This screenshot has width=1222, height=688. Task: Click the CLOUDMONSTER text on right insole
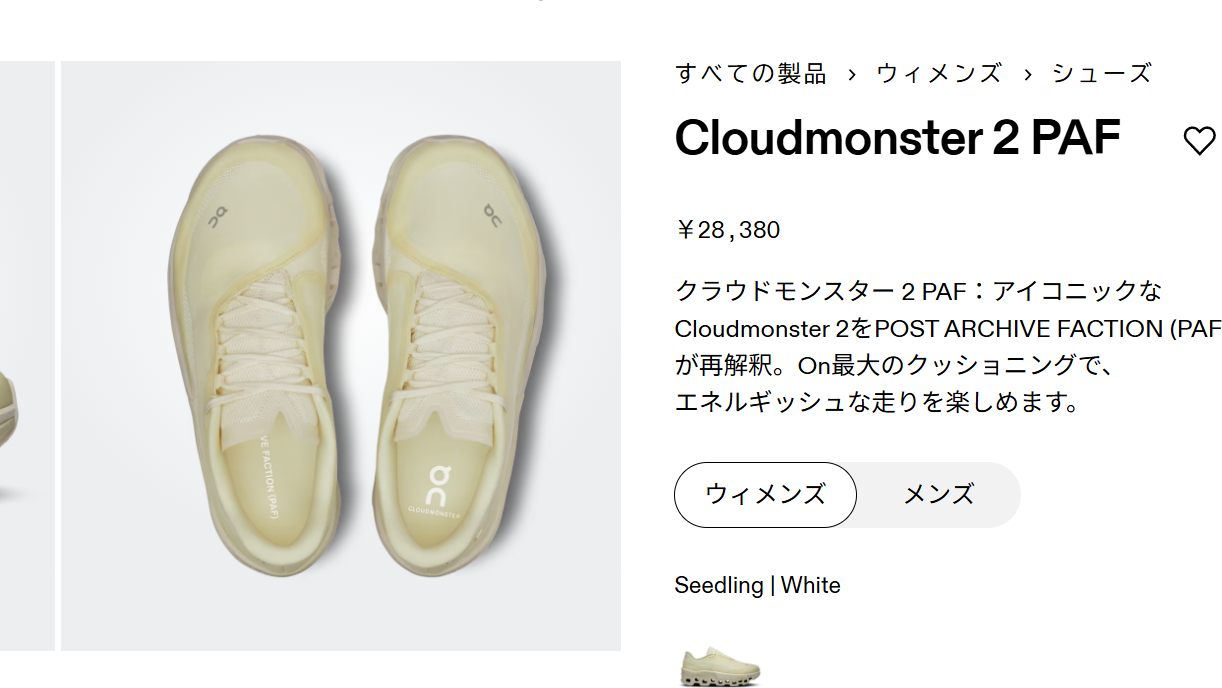tap(435, 511)
